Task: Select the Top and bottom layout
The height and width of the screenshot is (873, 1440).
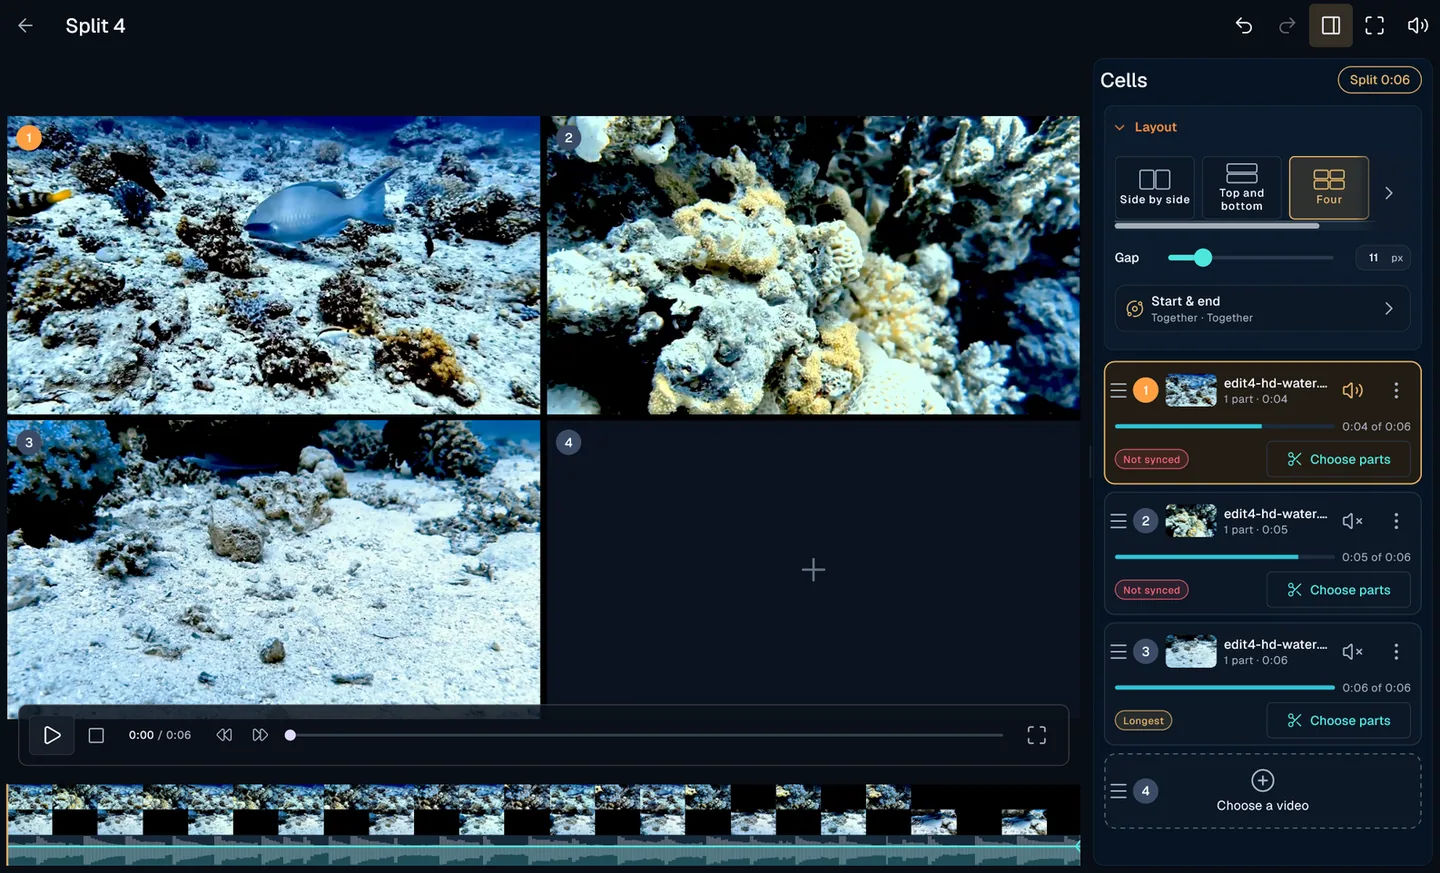Action: point(1241,188)
